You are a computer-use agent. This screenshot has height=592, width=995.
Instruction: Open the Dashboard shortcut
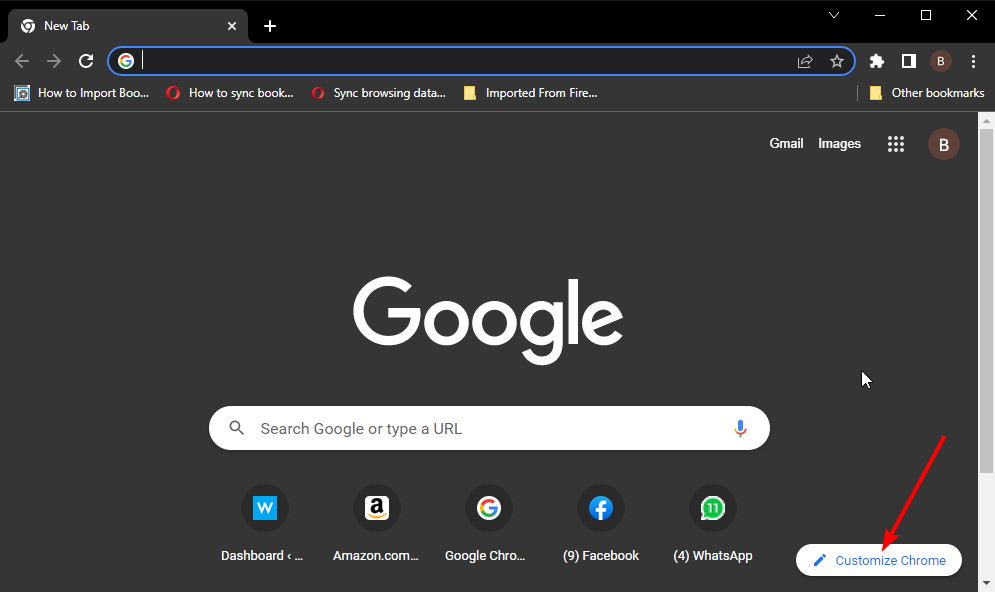(263, 524)
